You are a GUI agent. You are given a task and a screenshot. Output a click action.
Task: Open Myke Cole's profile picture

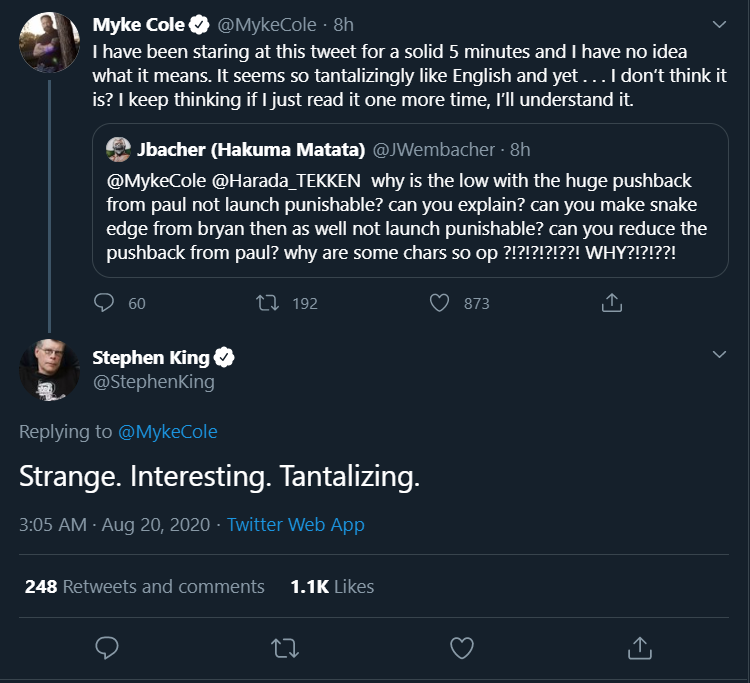pos(49,43)
